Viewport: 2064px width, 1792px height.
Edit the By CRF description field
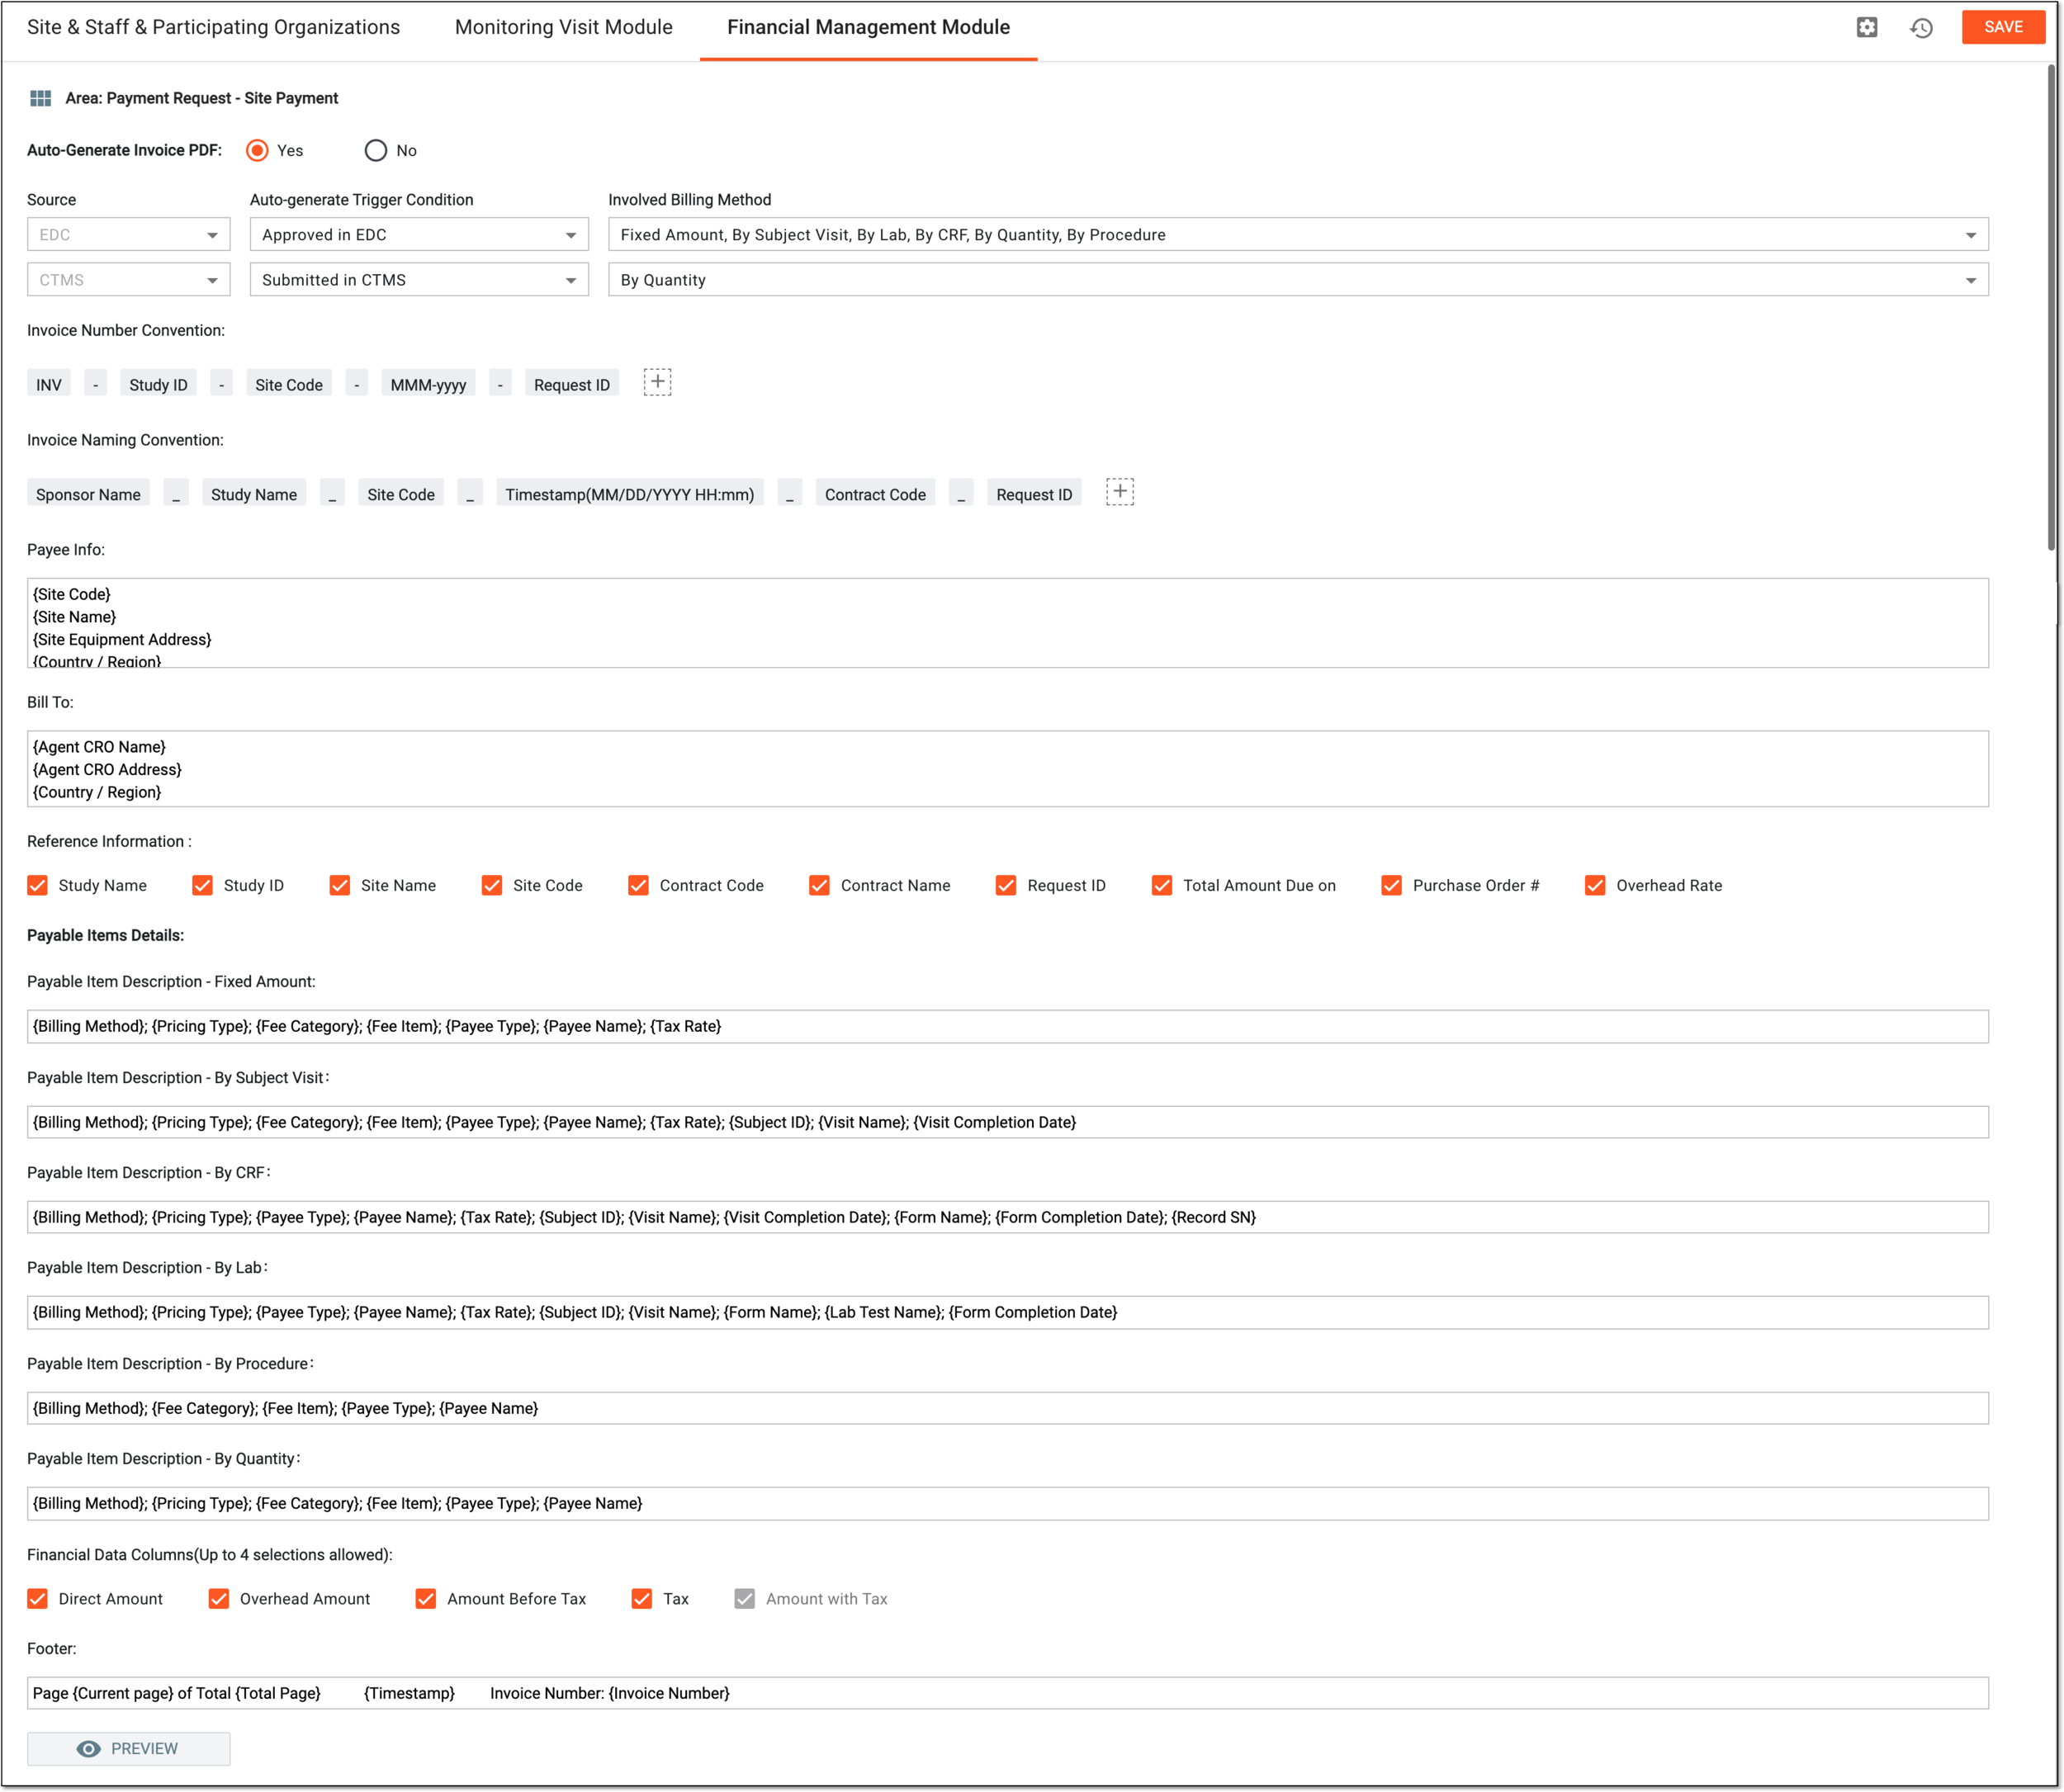click(1008, 1217)
